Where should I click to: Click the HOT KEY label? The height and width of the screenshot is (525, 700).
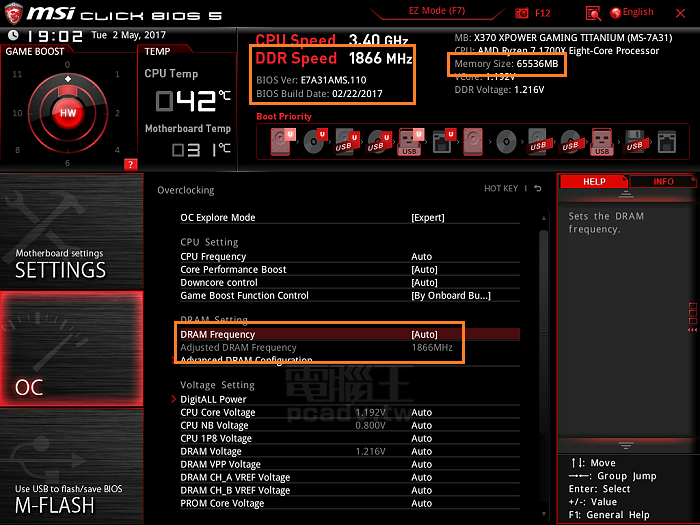click(x=501, y=188)
